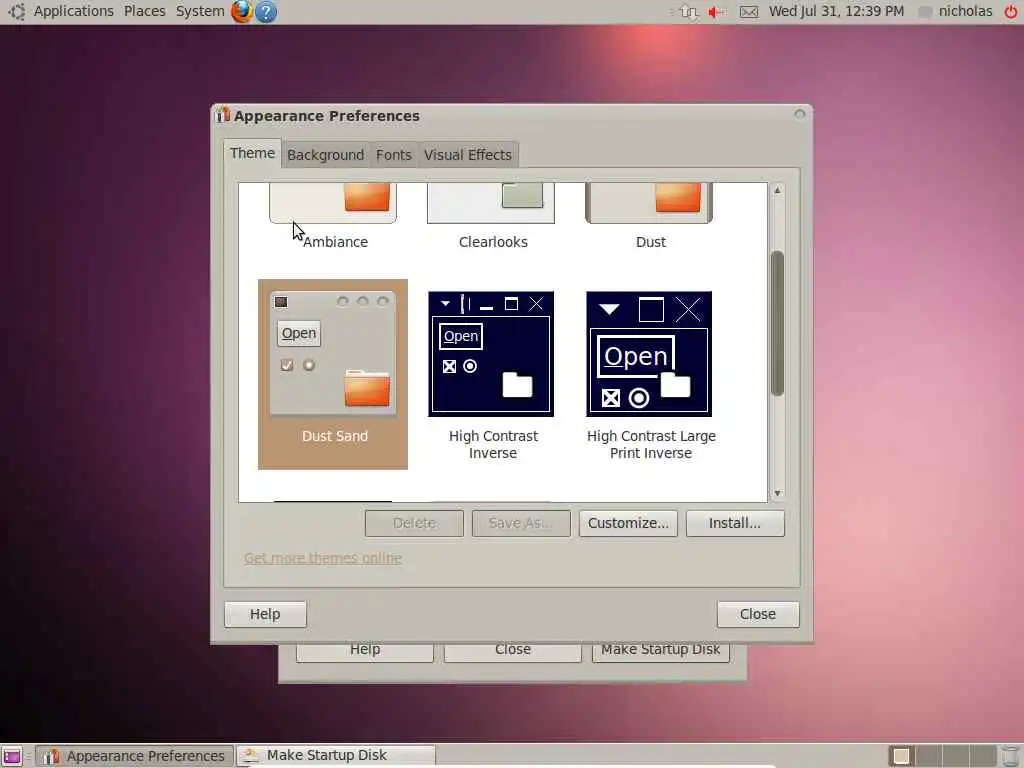Open the Trash icon in the bottom panel
The width and height of the screenshot is (1024, 768).
coord(1011,756)
